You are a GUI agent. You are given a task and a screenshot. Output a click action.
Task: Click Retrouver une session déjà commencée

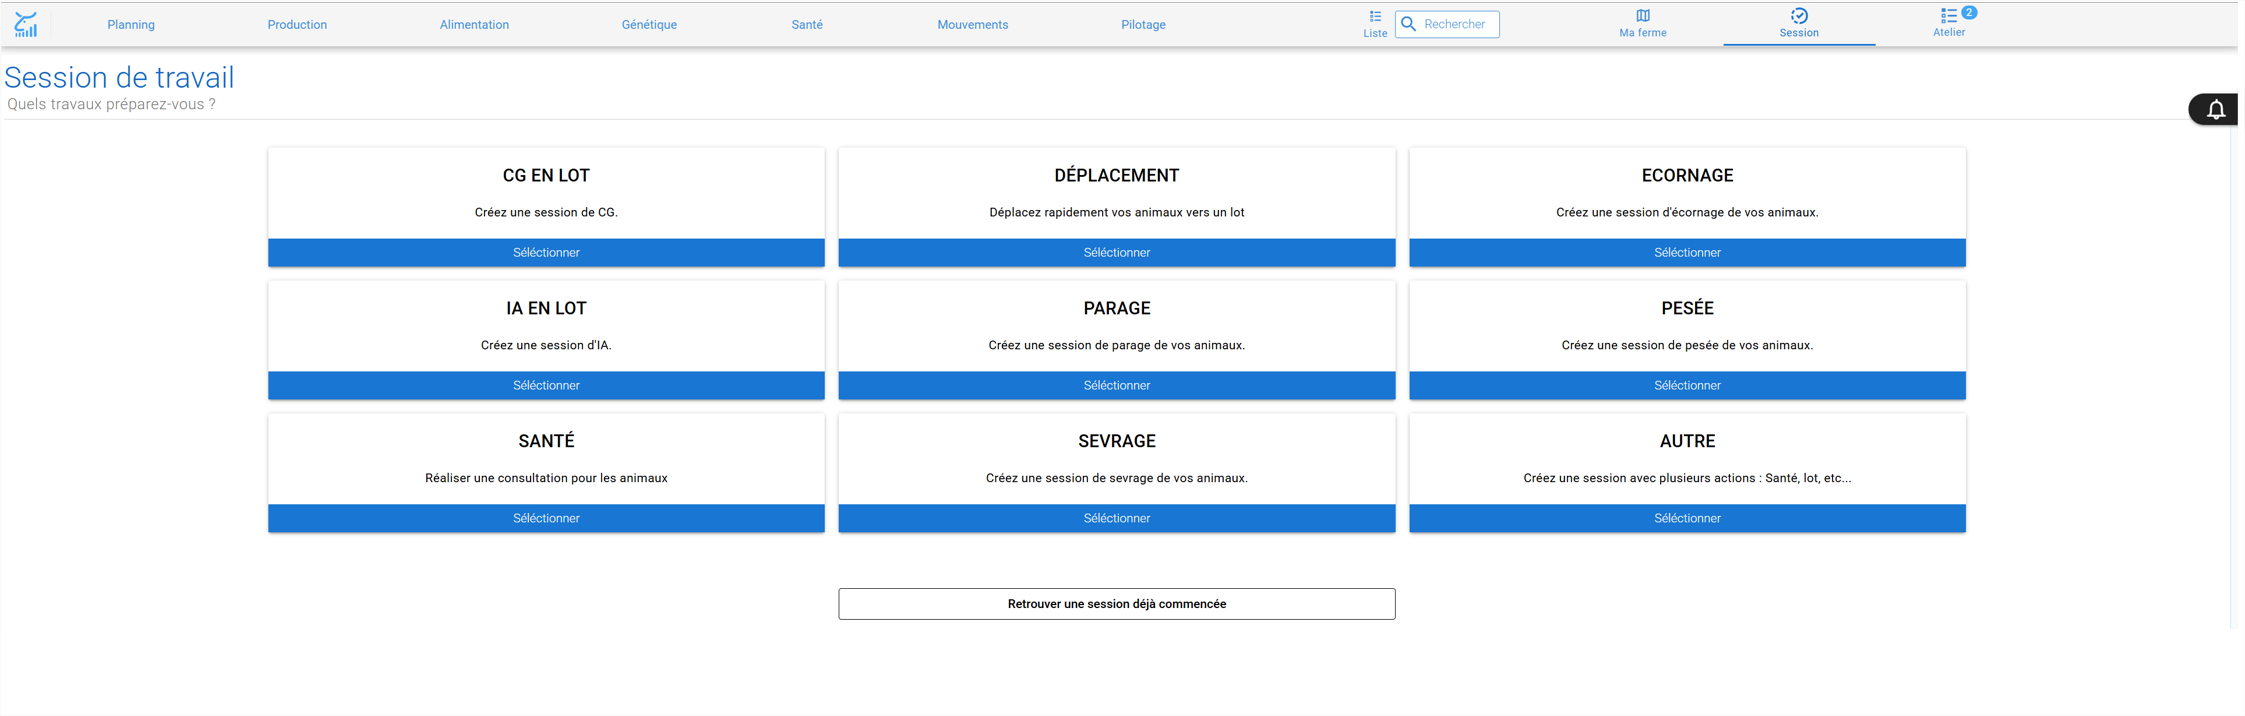click(x=1117, y=604)
